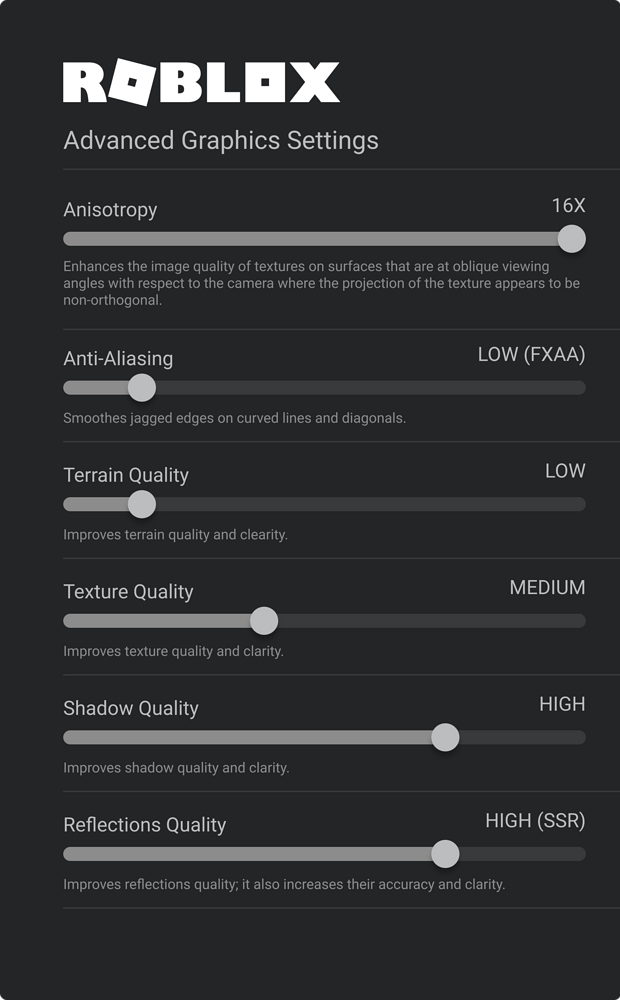Select the Anti-Aliasing label
620x1000 pixels.
[x=118, y=358]
